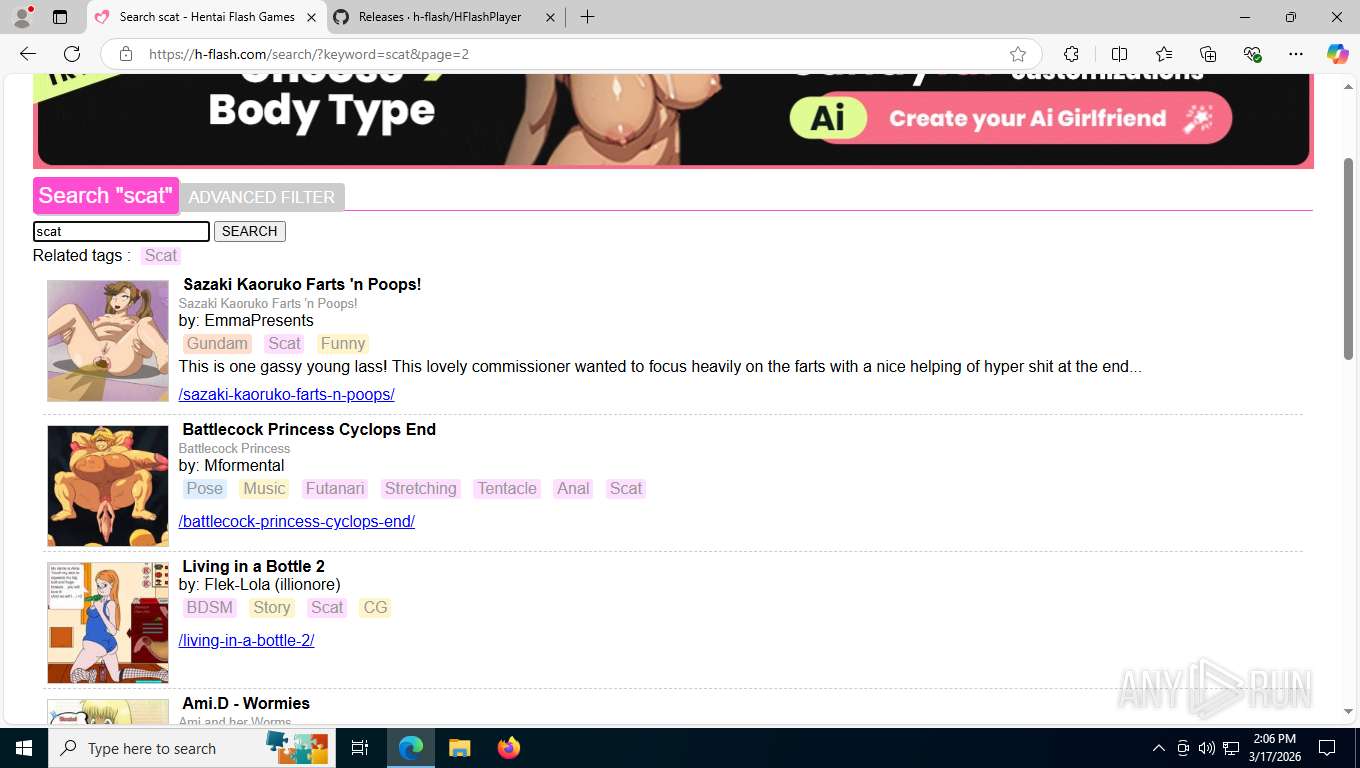
Task: Open the Windows Start menu
Action: [24, 748]
